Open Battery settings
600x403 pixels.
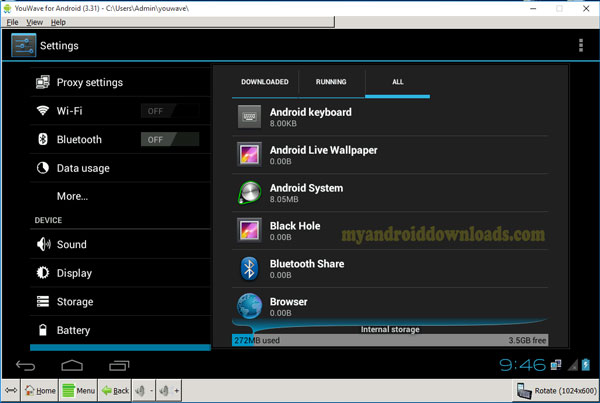coord(121,330)
